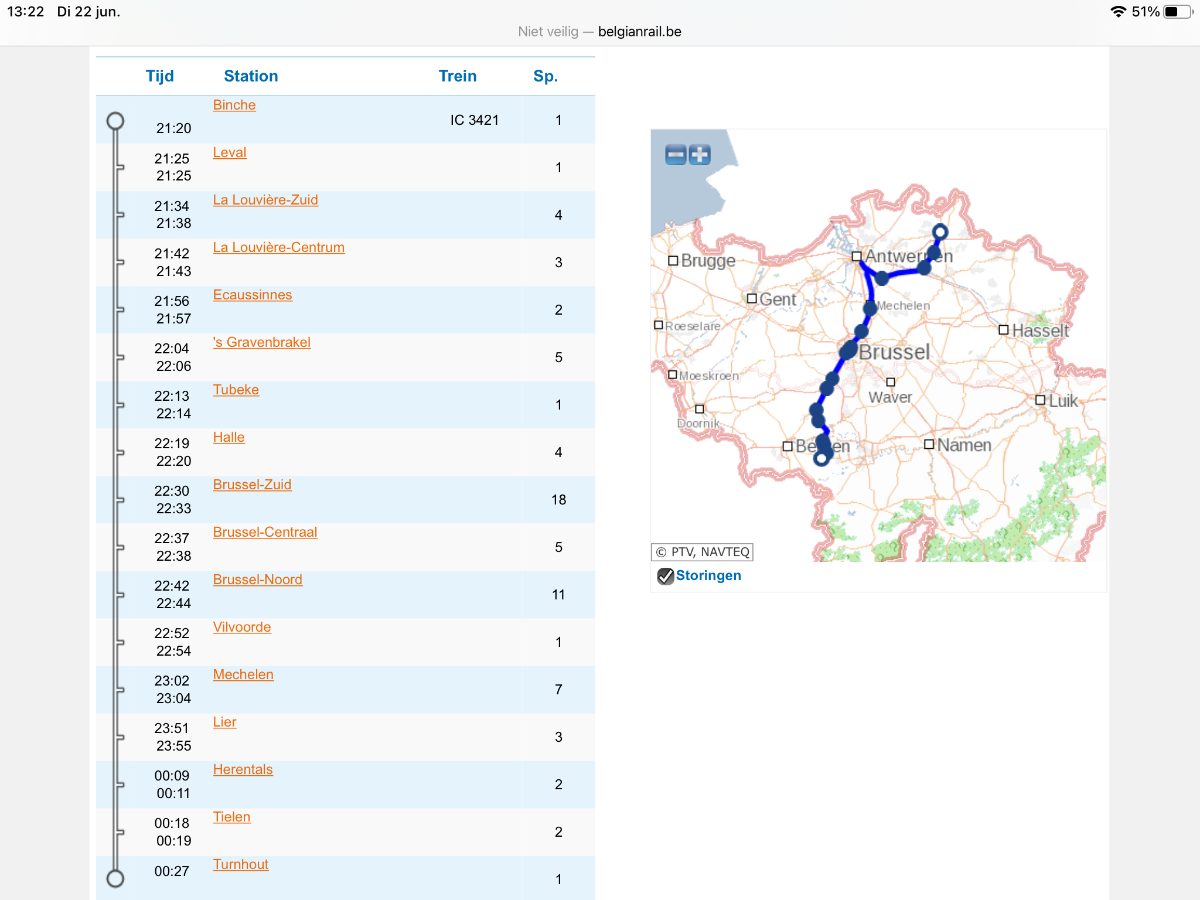Zoom out the route map
Image resolution: width=1200 pixels, height=900 pixels.
pos(676,155)
